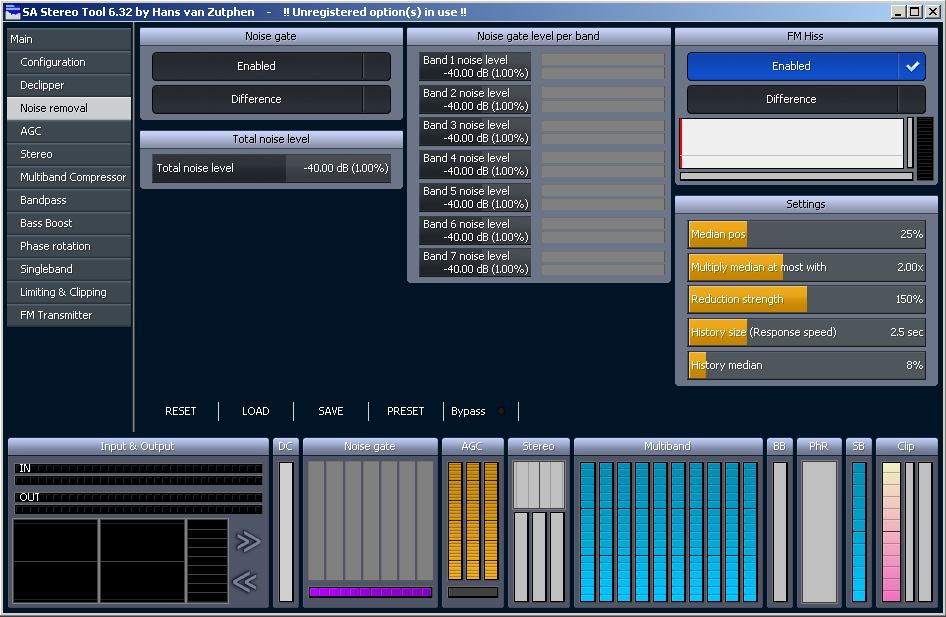
Task: Click the DC meter panel header
Action: [285, 446]
